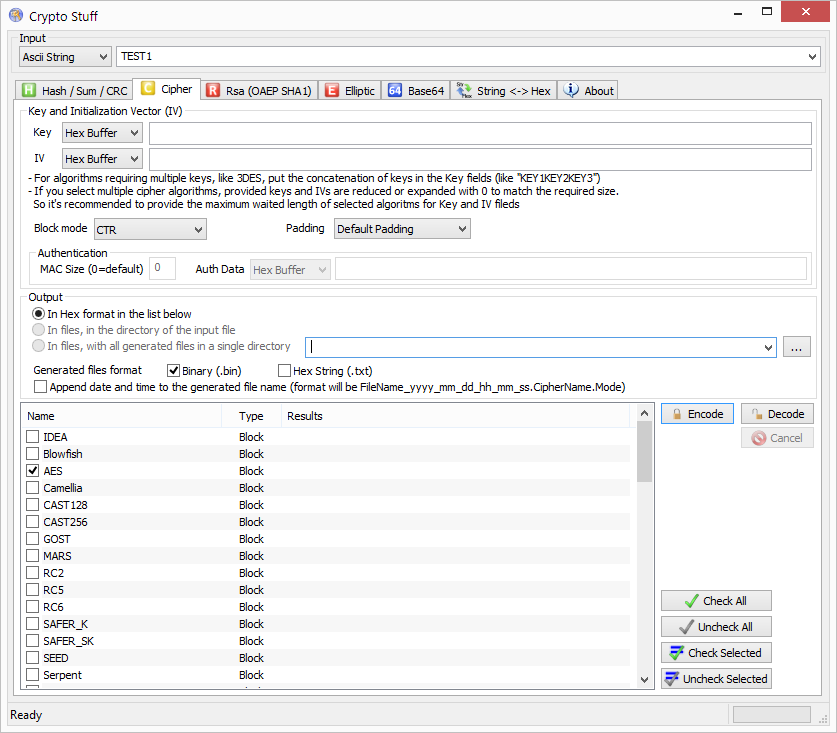This screenshot has width=837, height=733.
Task: Check the Blowfish cipher checkbox
Action: point(33,454)
